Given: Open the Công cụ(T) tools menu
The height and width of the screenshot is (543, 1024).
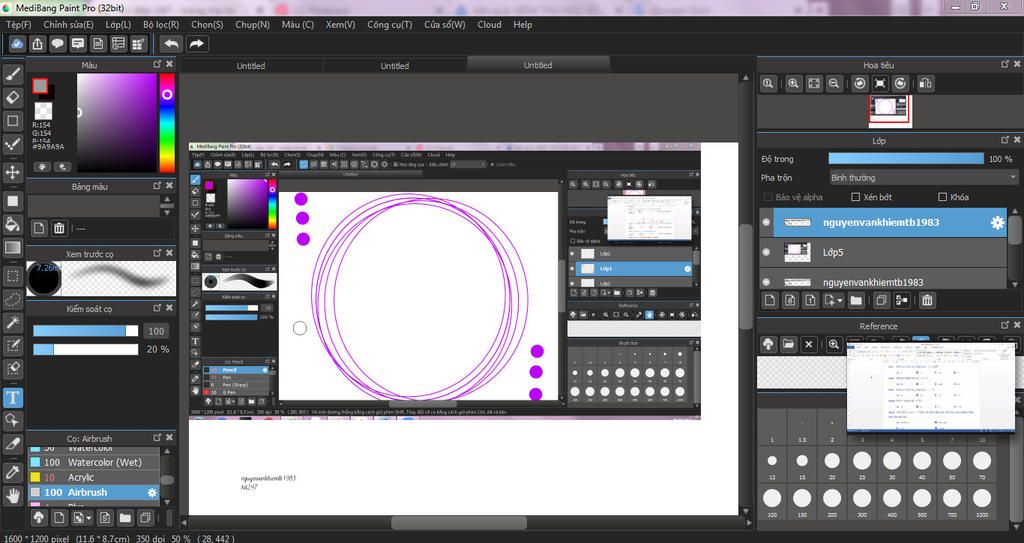Looking at the screenshot, I should tap(389, 24).
